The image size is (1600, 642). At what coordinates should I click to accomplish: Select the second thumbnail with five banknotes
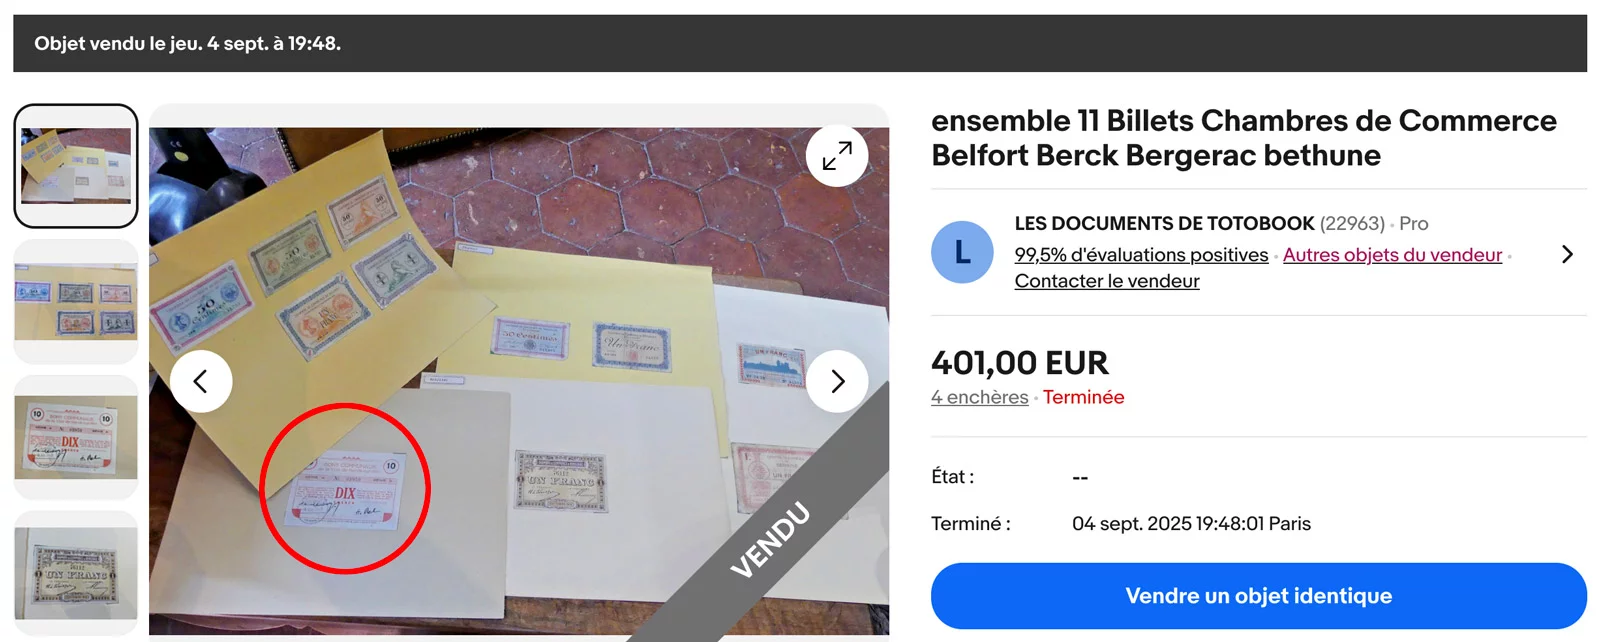pyautogui.click(x=76, y=302)
